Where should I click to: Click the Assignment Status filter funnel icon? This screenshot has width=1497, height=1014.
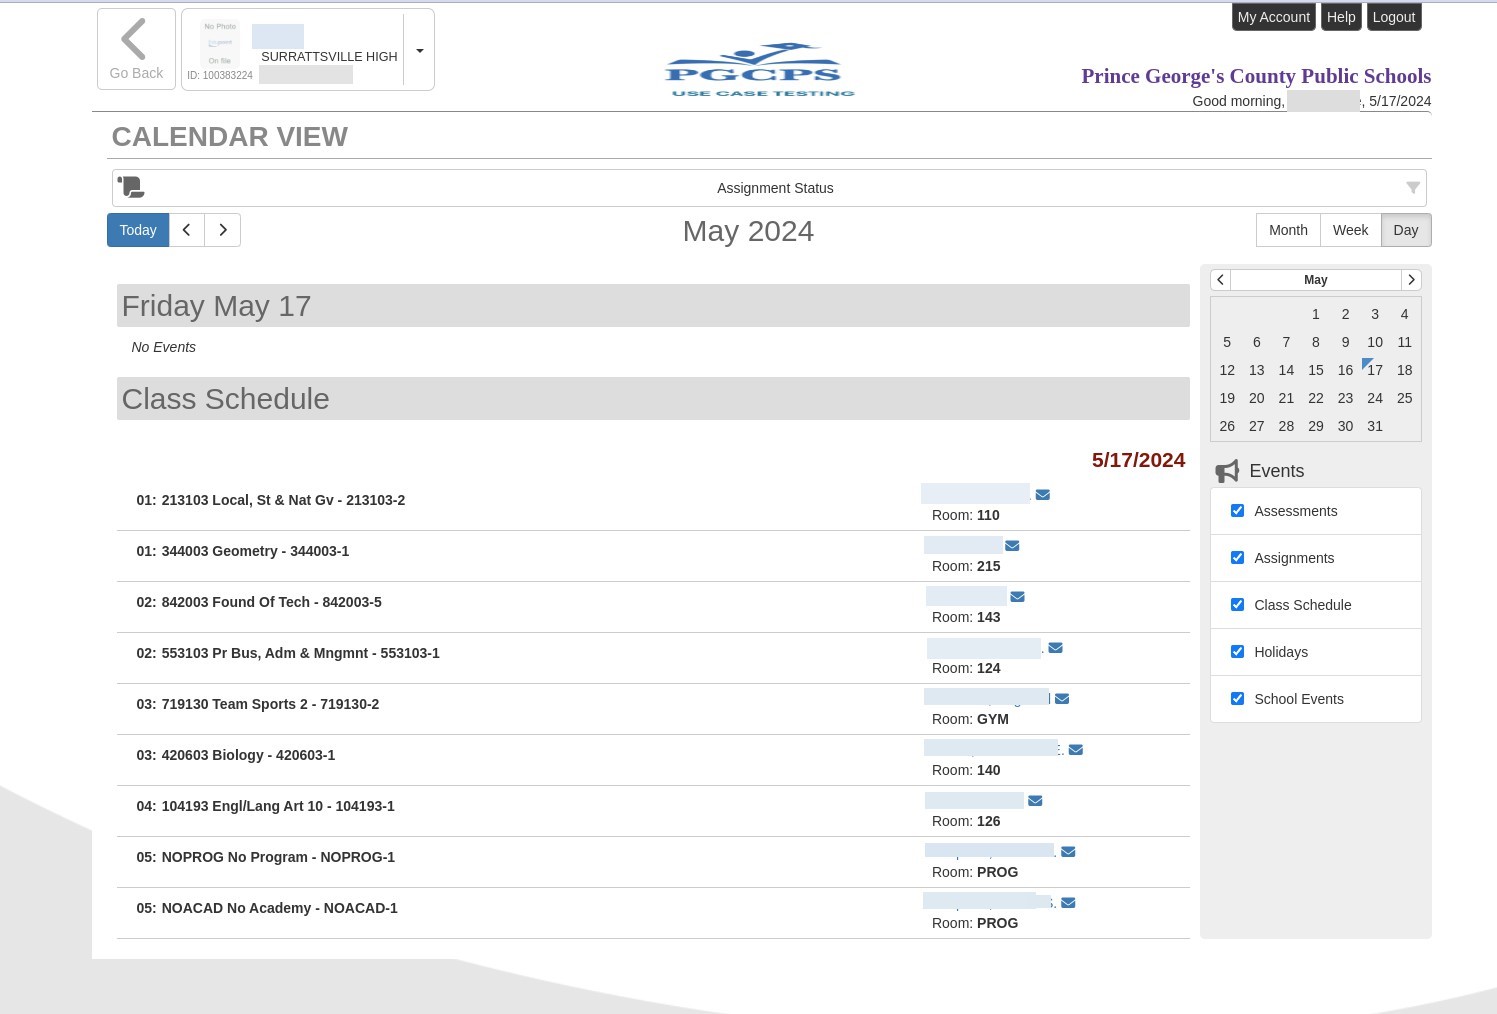[1412, 188]
